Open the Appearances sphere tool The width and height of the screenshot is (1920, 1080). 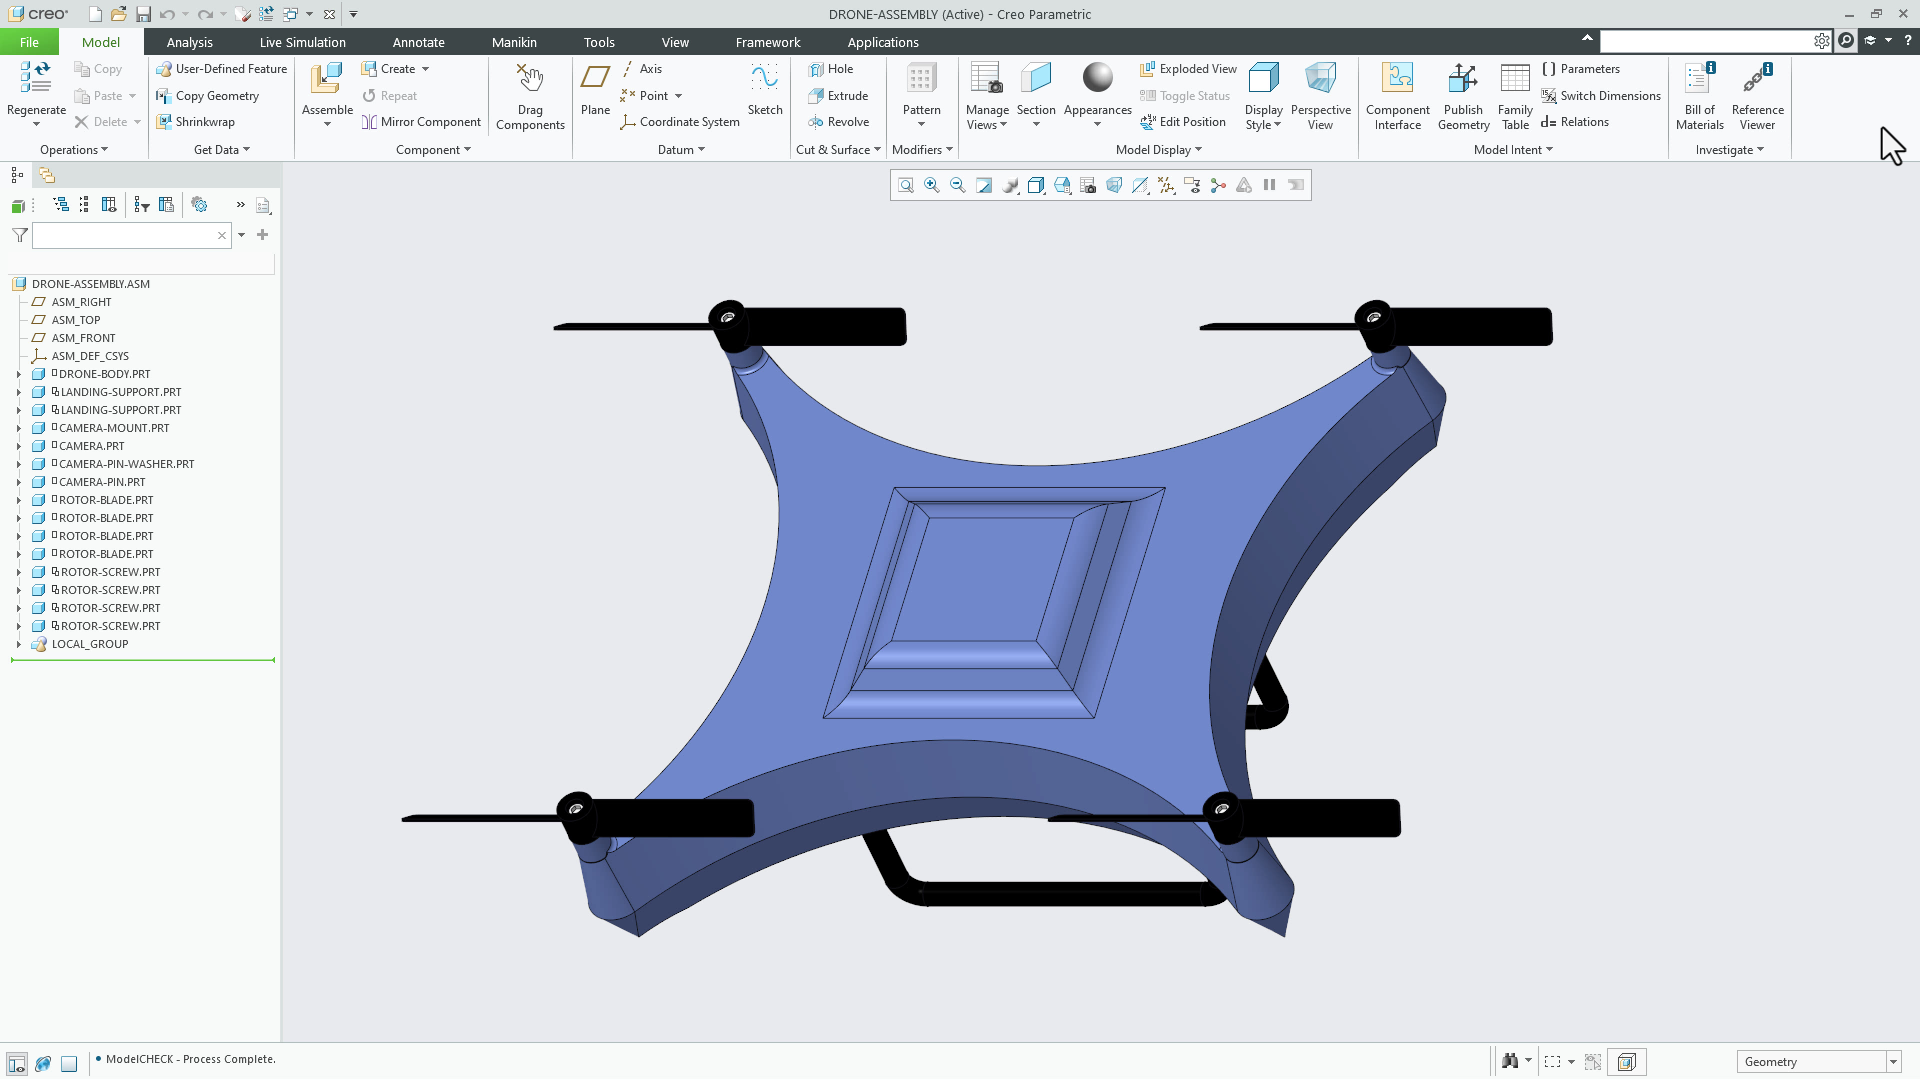tap(1097, 79)
